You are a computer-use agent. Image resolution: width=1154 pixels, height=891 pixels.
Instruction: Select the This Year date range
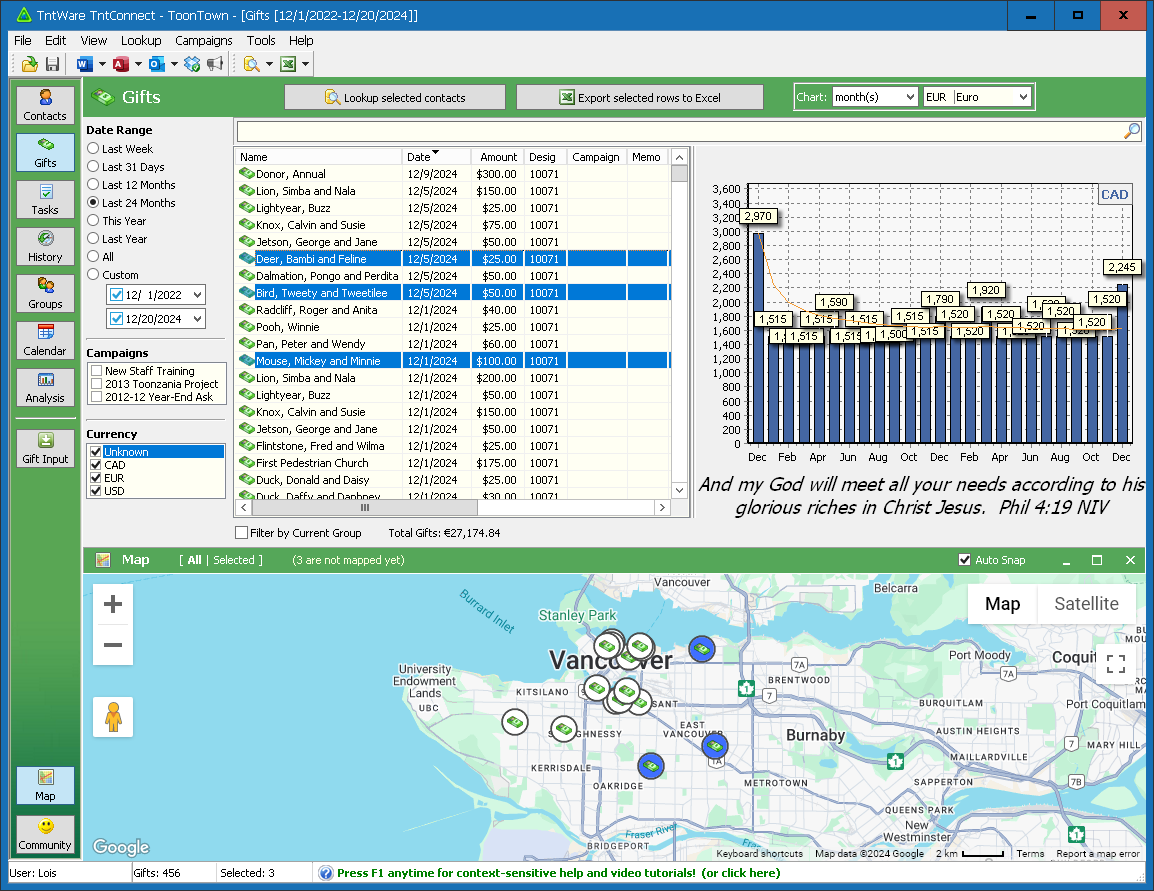tap(93, 221)
